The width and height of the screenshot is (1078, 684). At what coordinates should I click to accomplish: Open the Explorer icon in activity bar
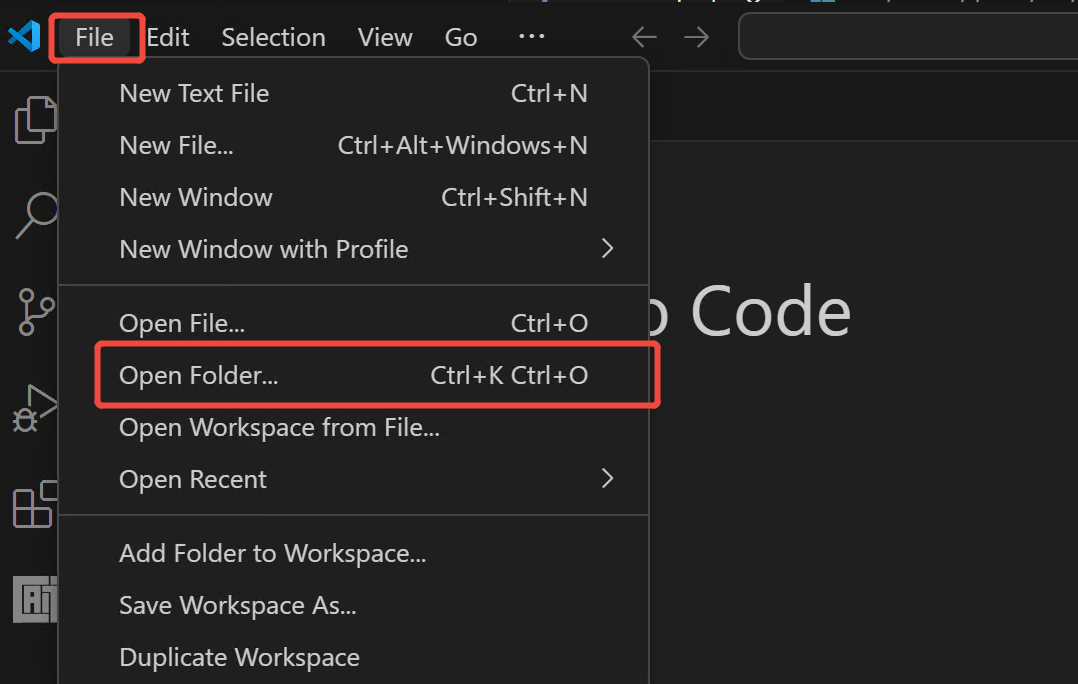35,120
